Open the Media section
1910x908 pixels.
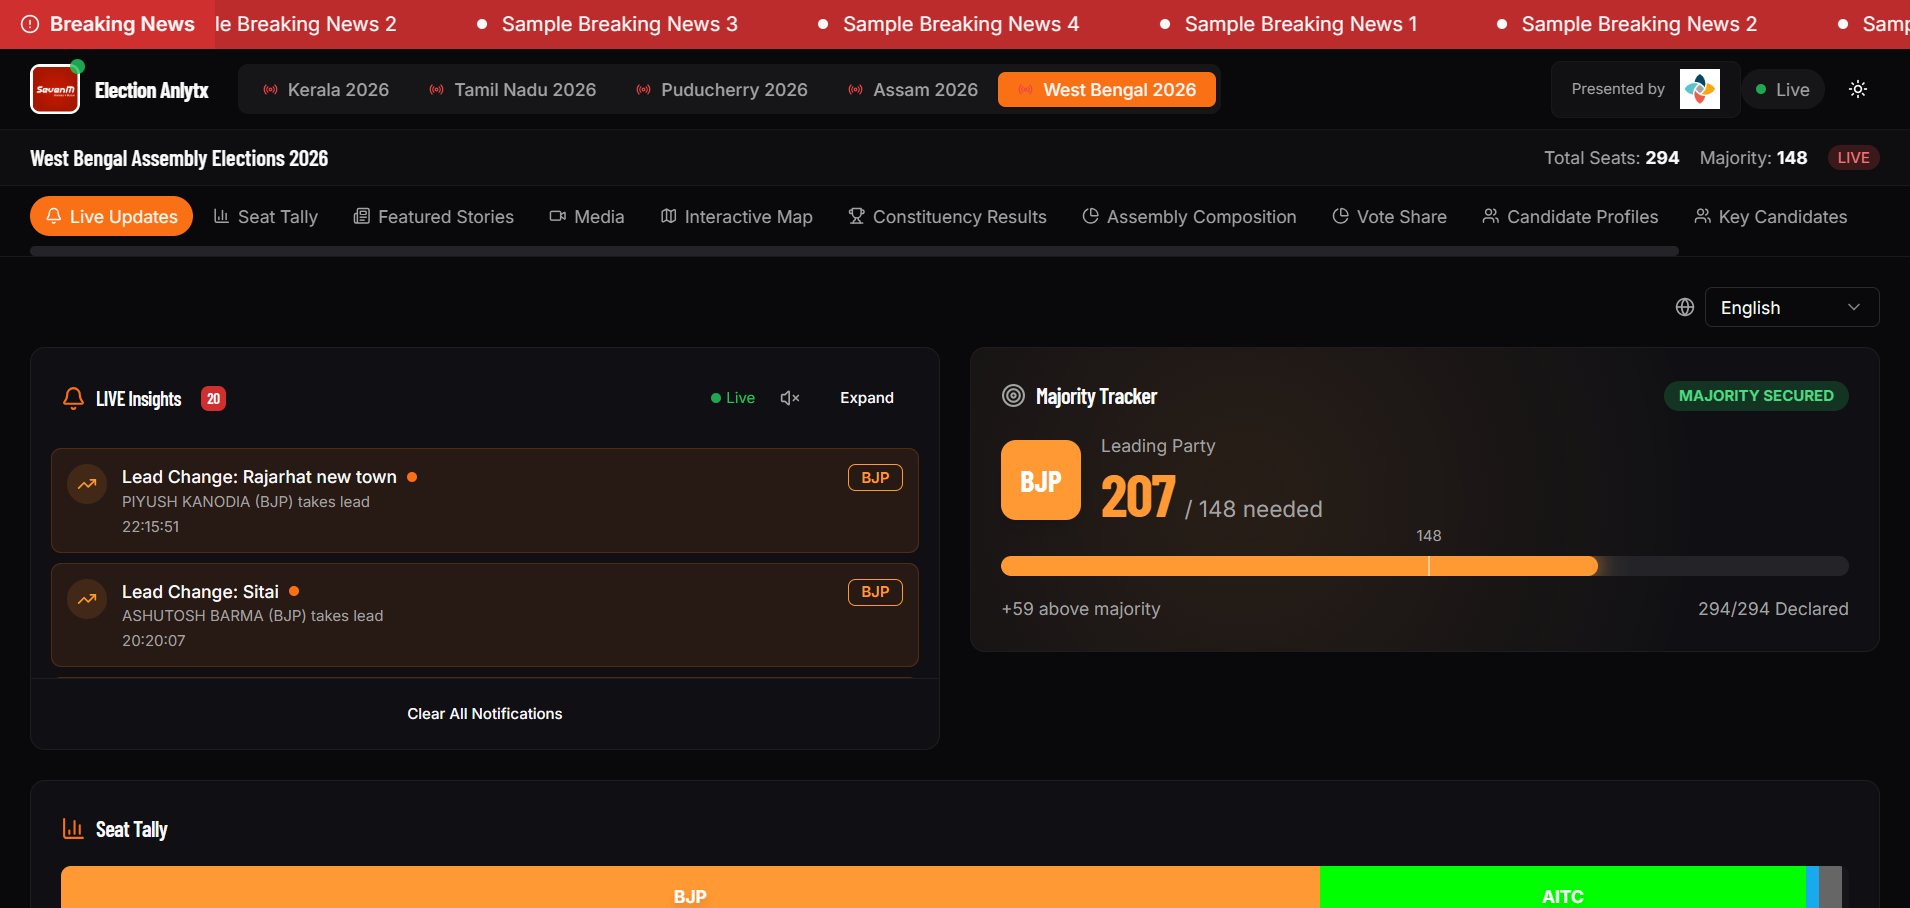(587, 216)
